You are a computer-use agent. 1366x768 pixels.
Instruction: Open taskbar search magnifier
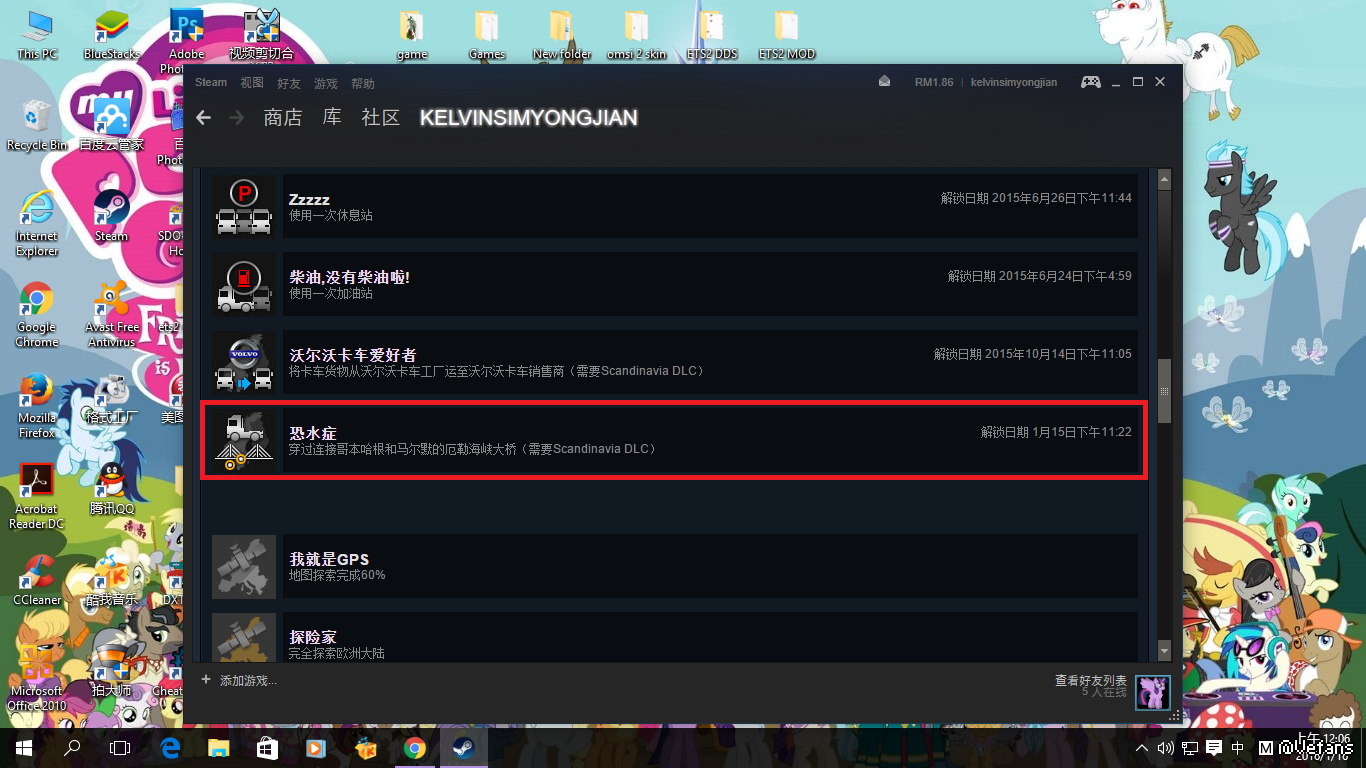(72, 748)
